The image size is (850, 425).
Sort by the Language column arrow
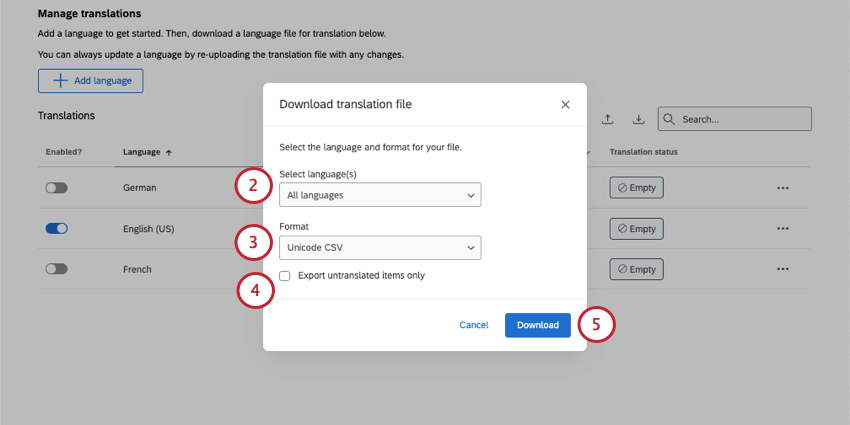[168, 152]
